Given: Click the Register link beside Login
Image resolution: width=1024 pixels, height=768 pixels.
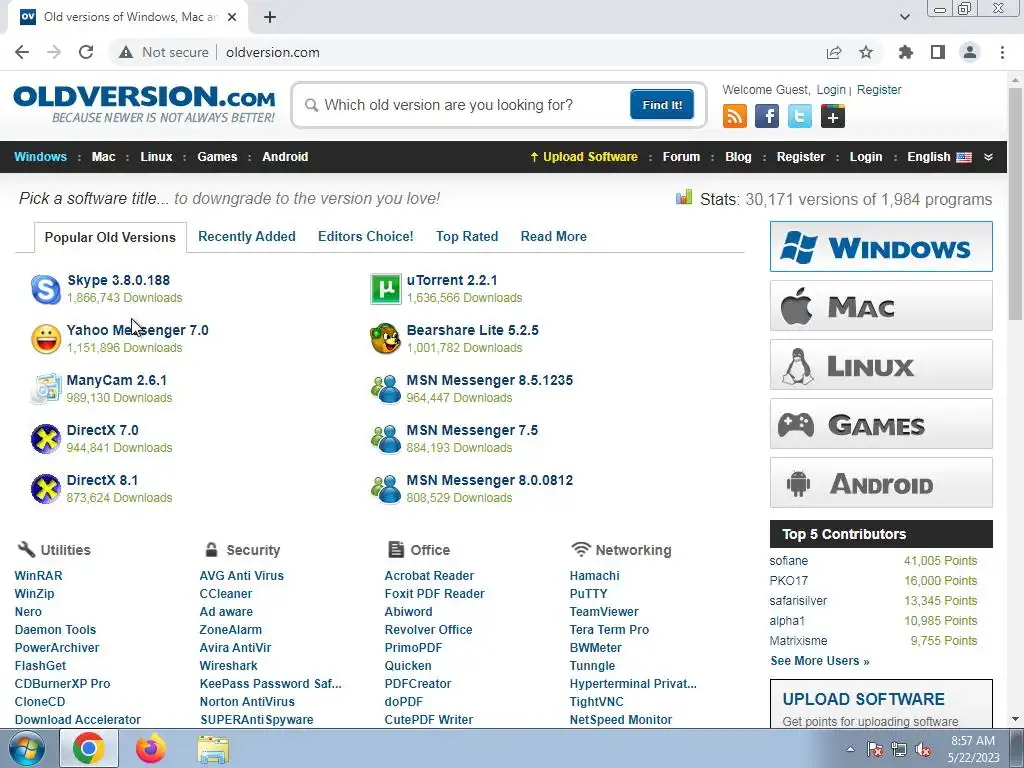Looking at the screenshot, I should point(878,89).
